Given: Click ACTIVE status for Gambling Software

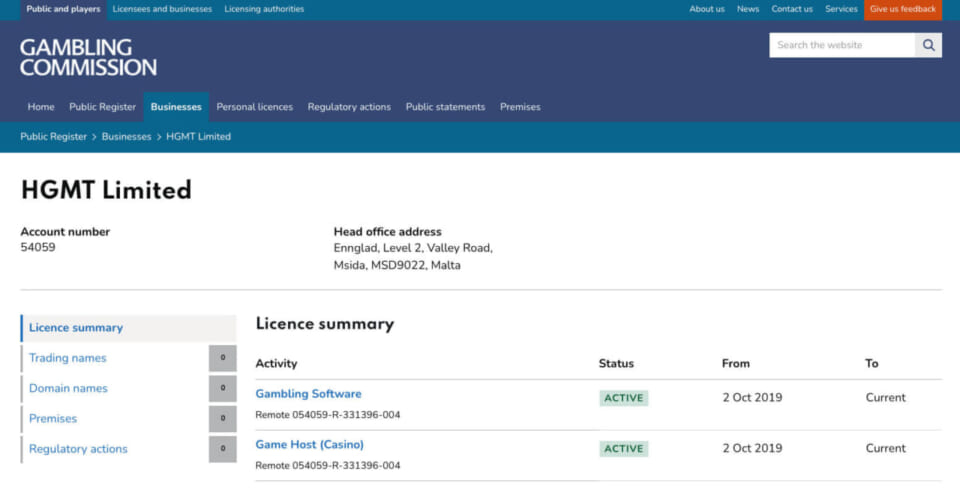Looking at the screenshot, I should (623, 398).
